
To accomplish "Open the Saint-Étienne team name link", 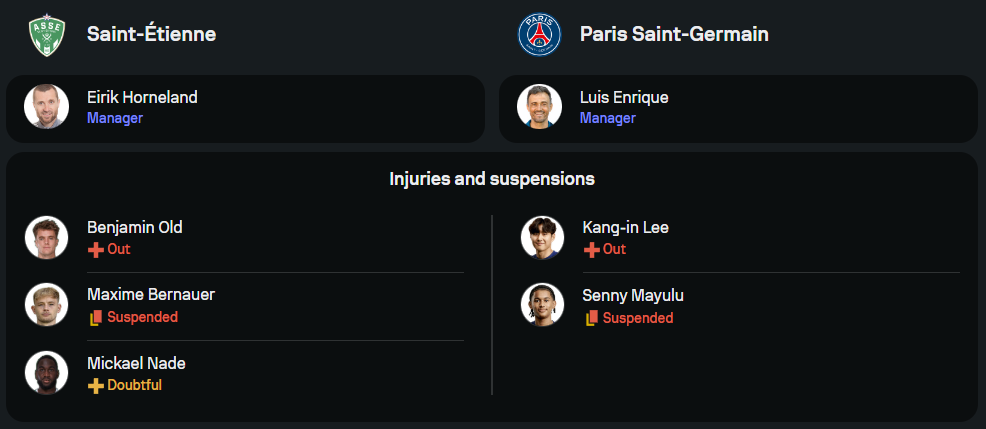I will click(151, 34).
